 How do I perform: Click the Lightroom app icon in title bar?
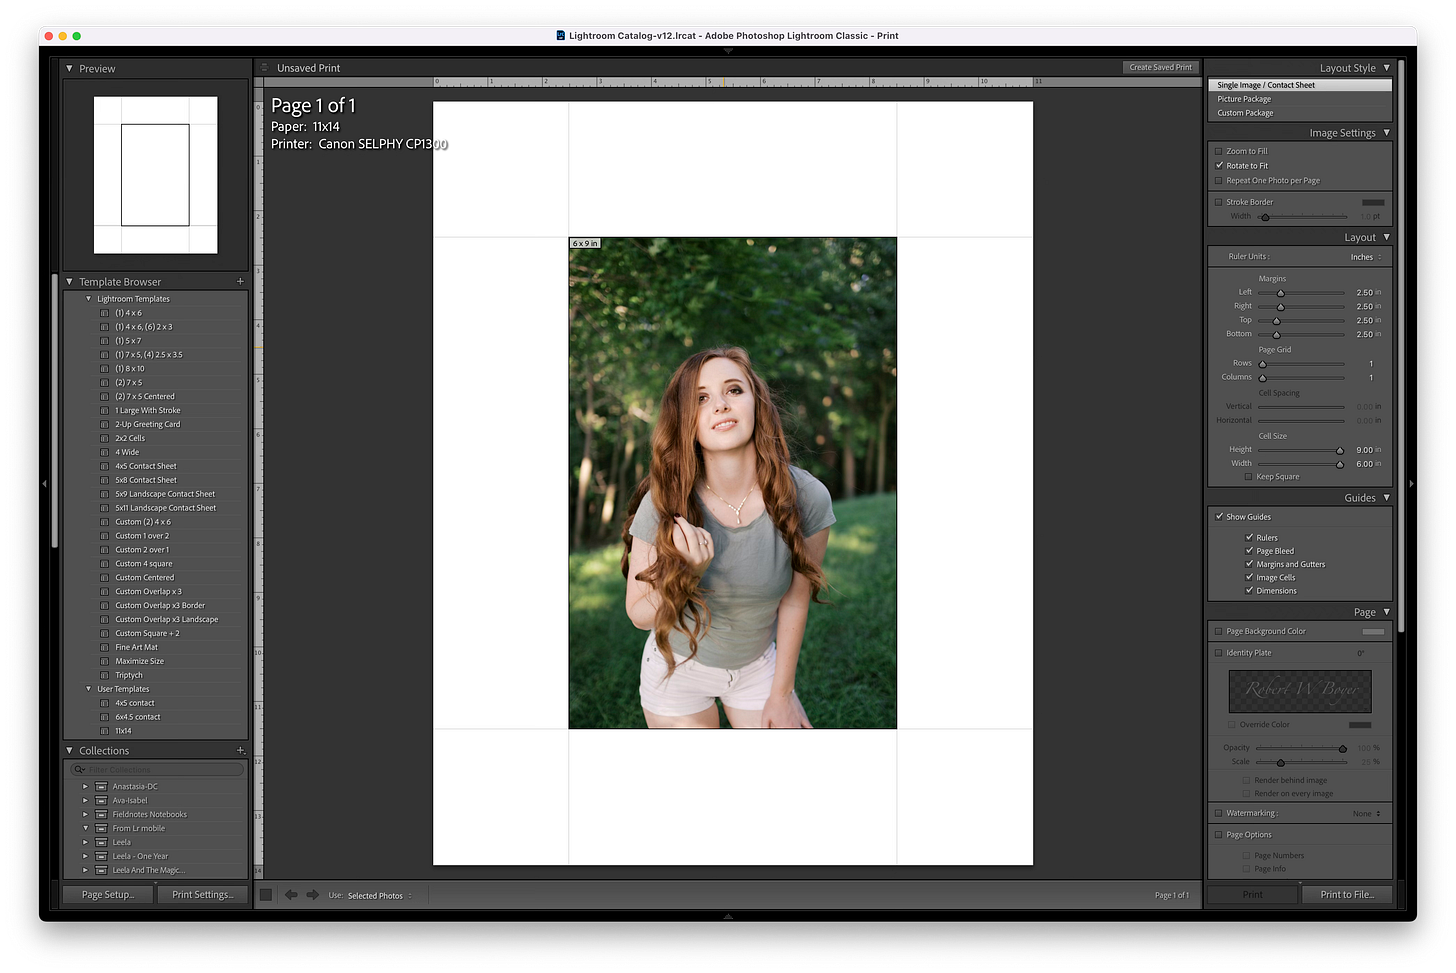click(559, 35)
